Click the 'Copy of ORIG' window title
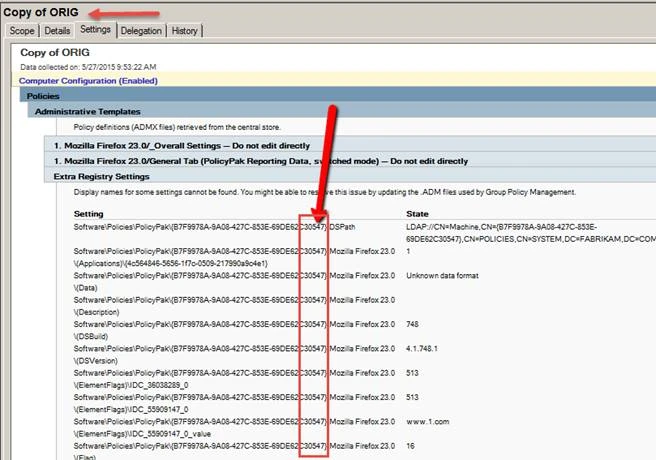656x460 pixels. [43, 11]
